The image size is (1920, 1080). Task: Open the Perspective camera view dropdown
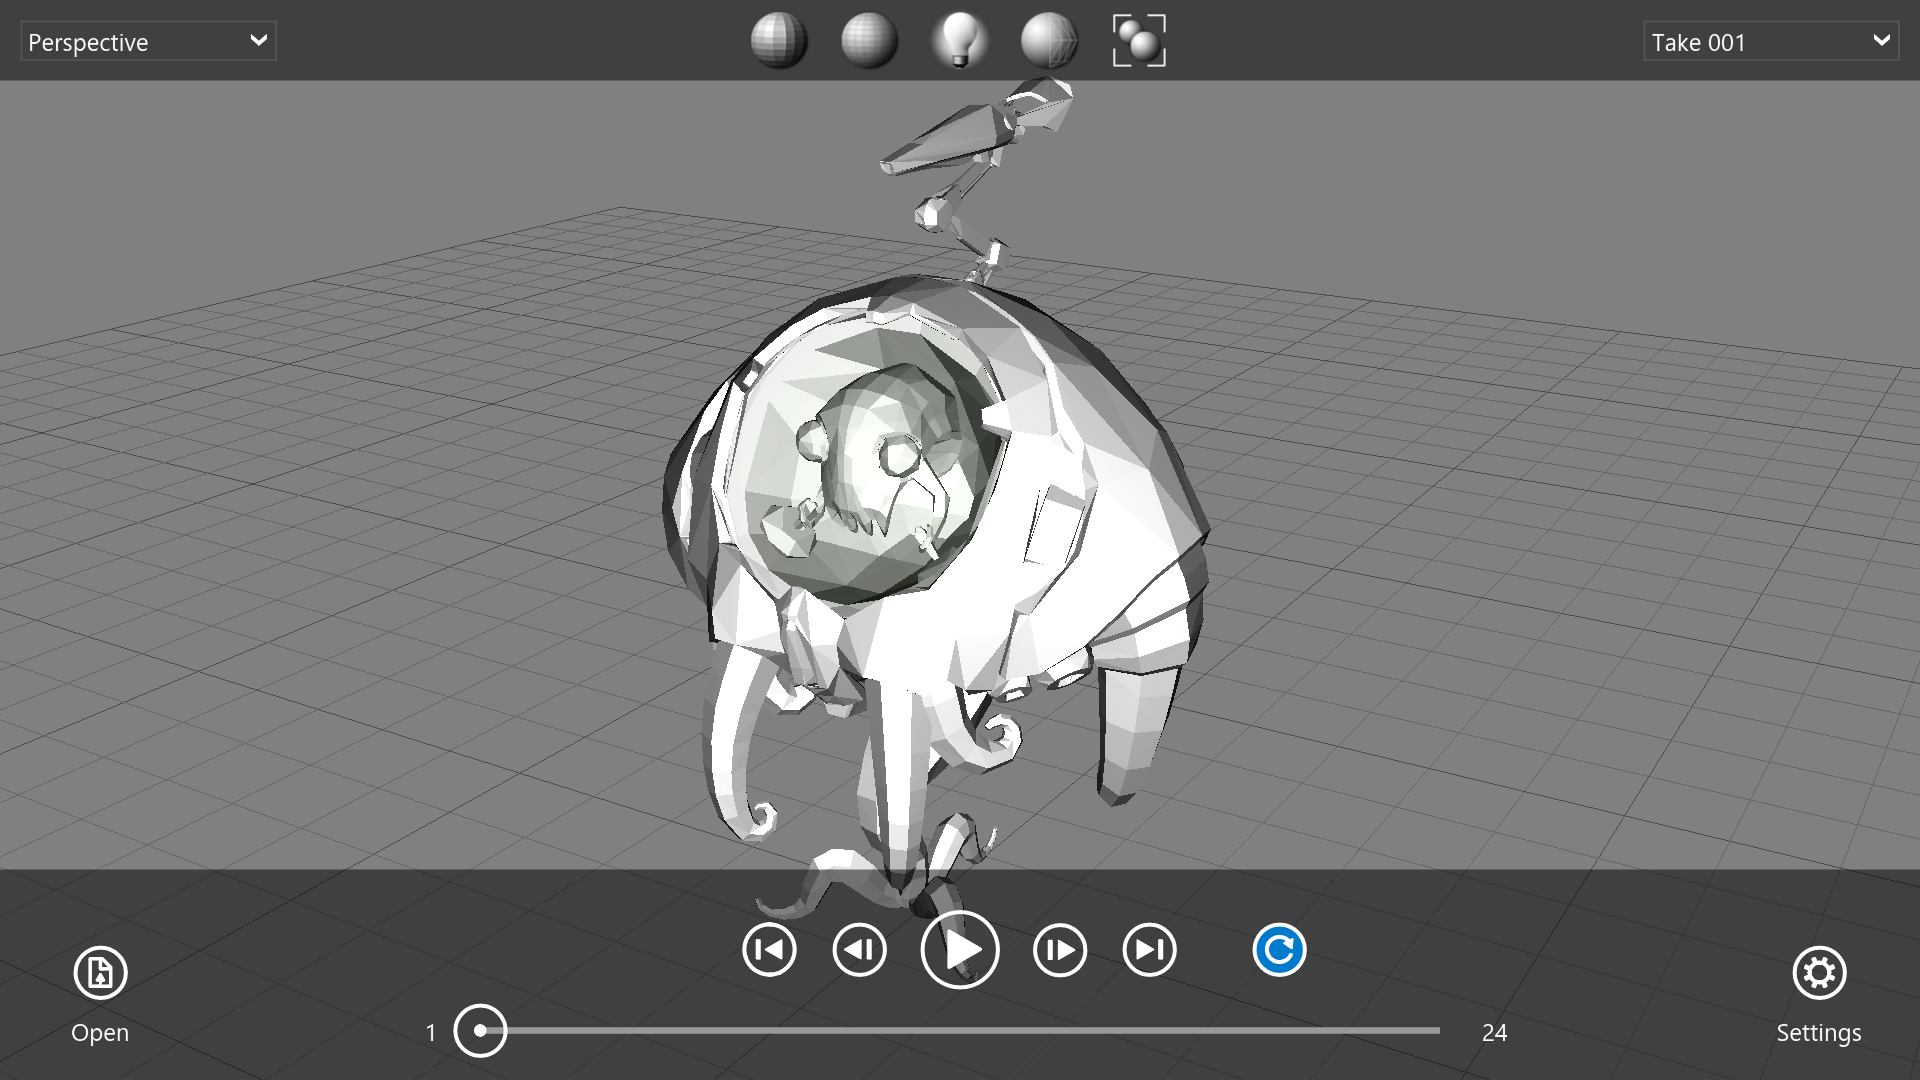click(147, 42)
